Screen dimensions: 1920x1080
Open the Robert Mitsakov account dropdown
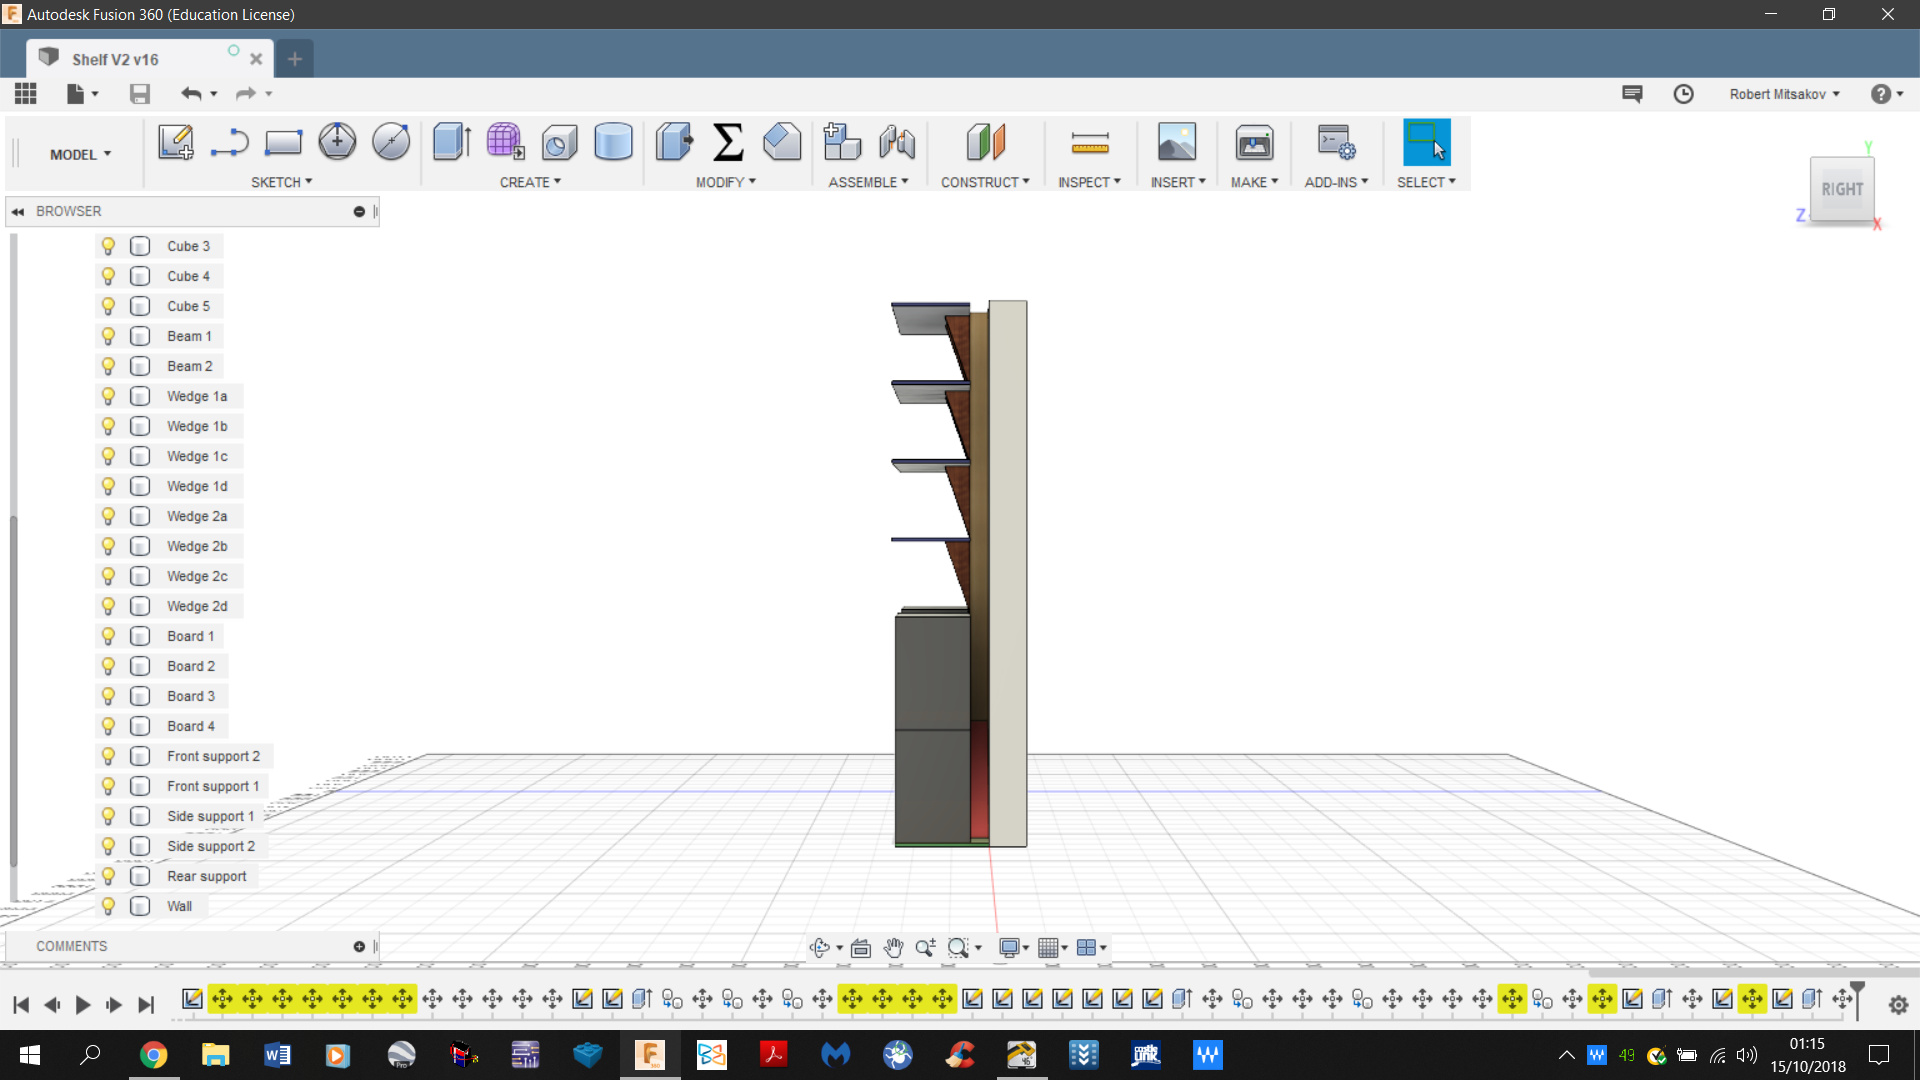[1784, 94]
